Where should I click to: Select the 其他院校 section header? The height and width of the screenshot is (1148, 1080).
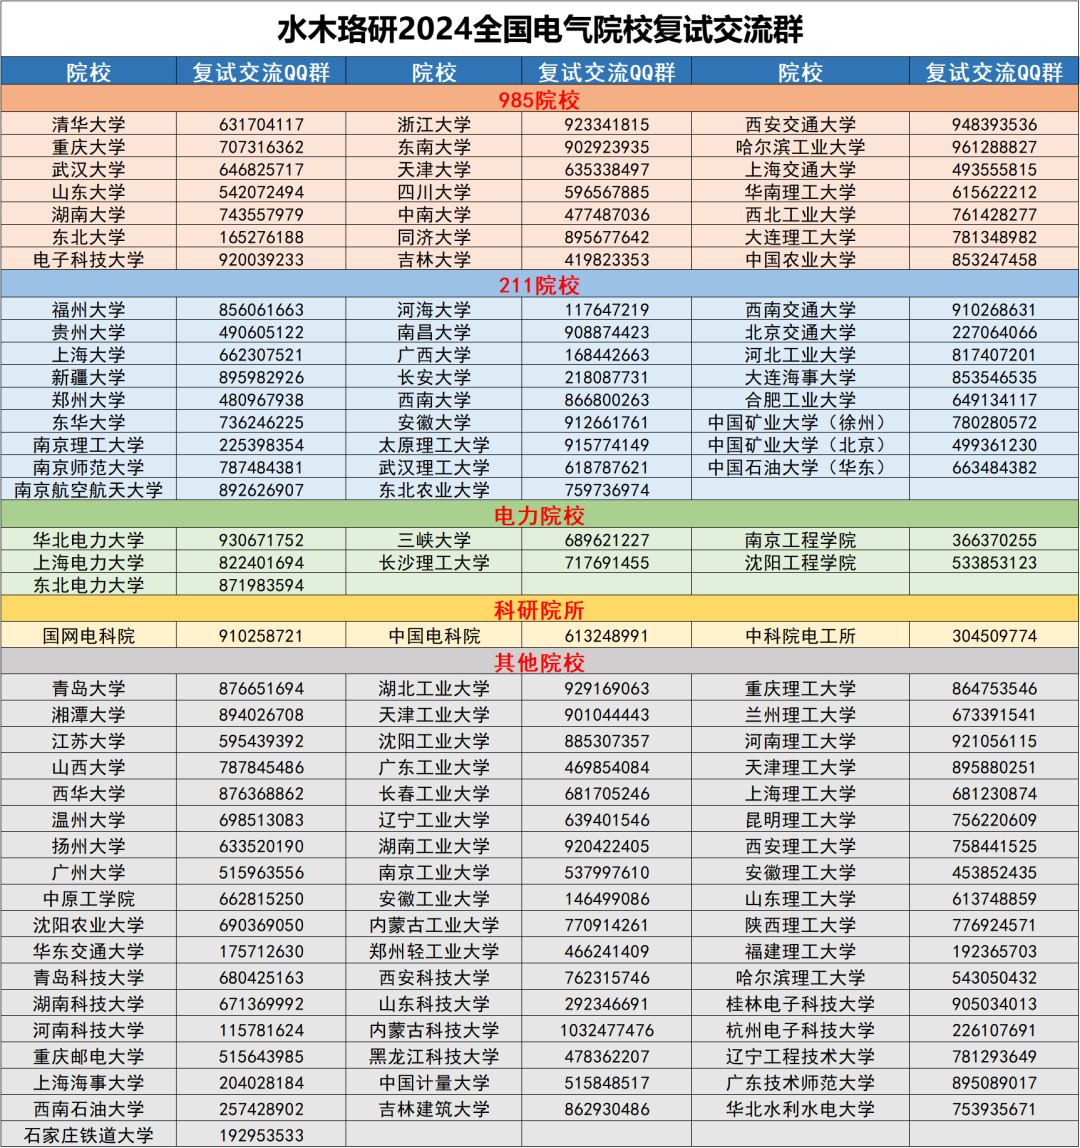[x=540, y=663]
